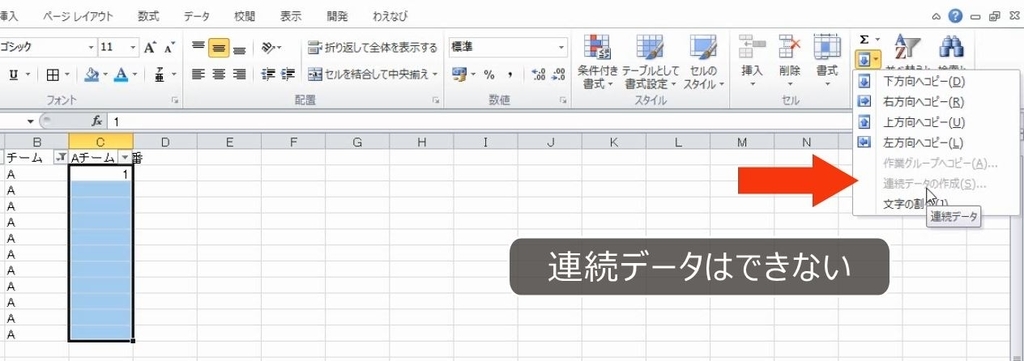Open filter dropdown on Aチーム column
1024x361 pixels.
point(124,157)
